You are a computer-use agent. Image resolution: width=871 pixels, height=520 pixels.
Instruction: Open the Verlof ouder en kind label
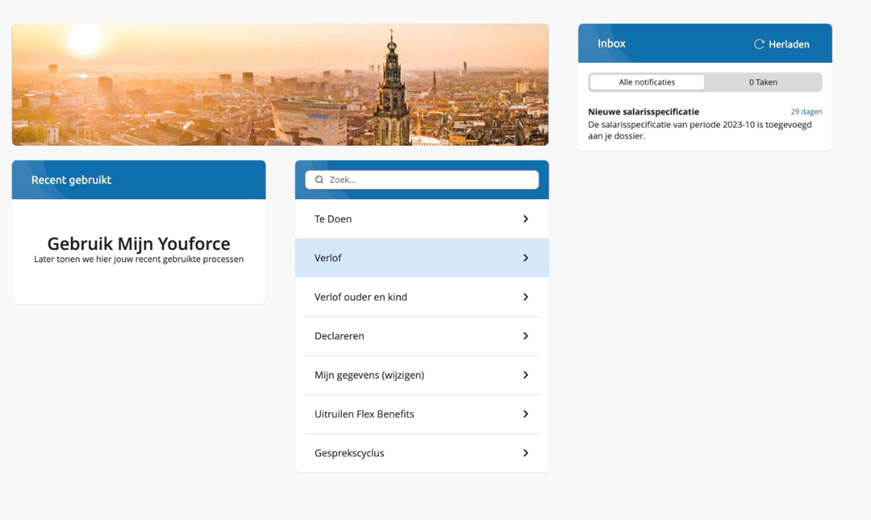361,297
